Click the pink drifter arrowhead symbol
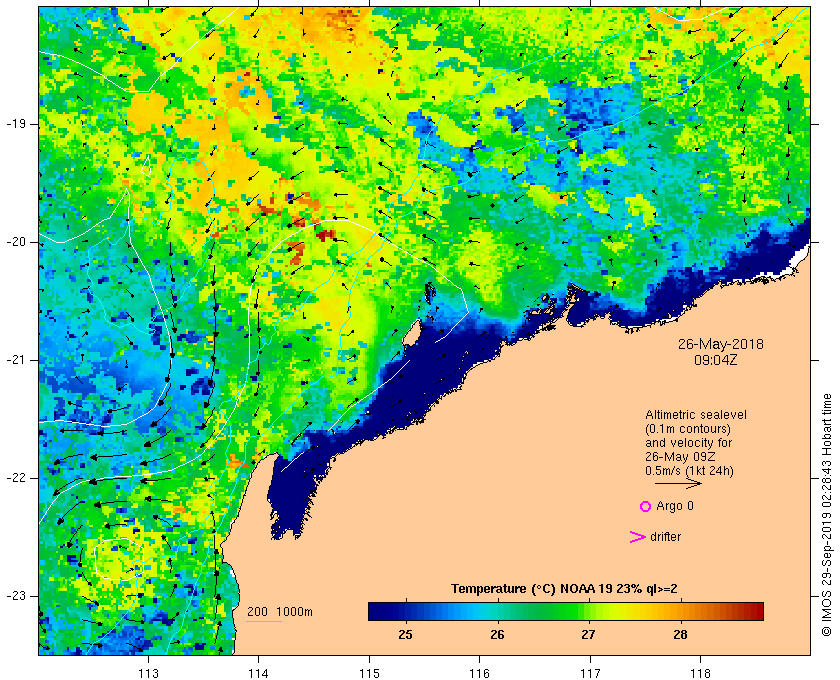840x680 pixels. (638, 537)
